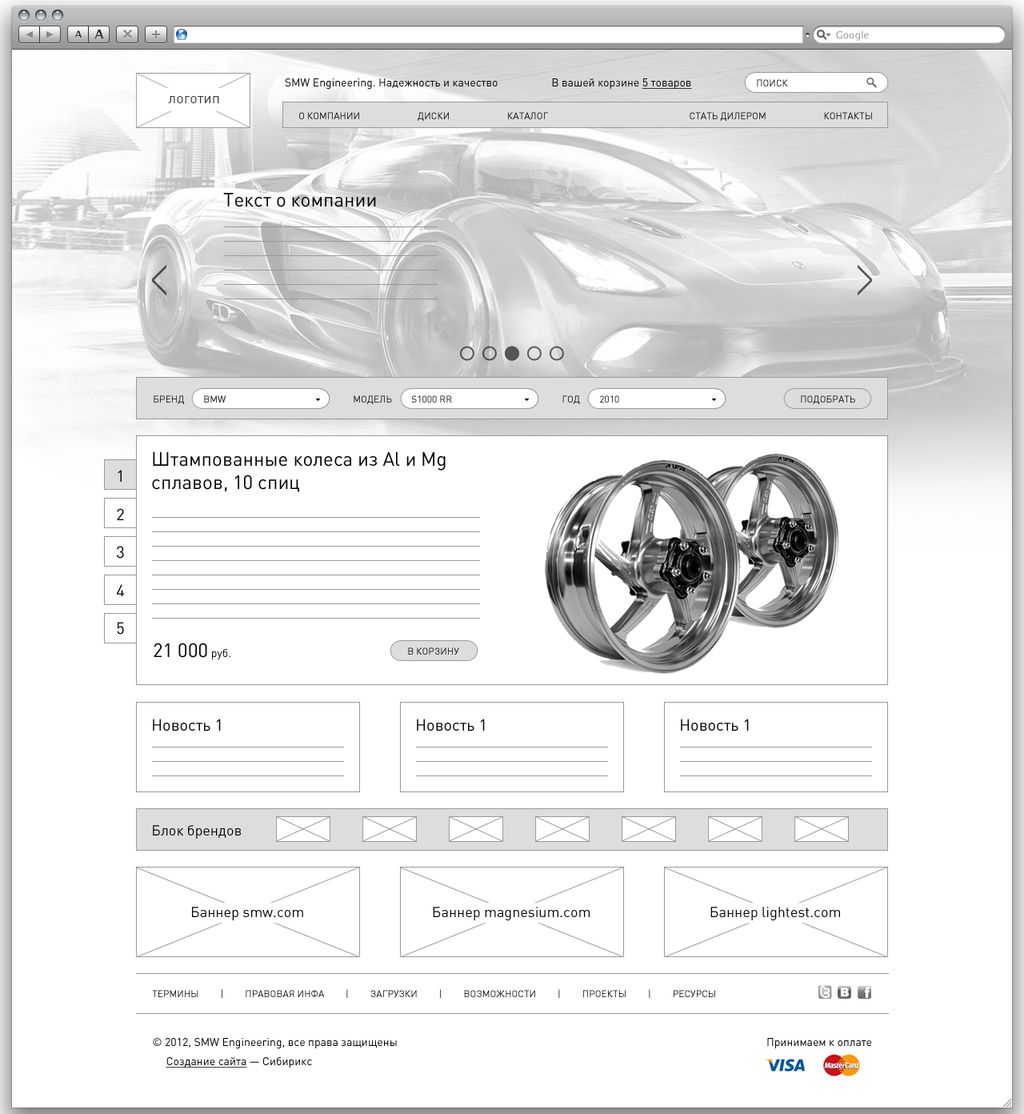Screen dimensions: 1024x1114
Task: Click the globe icon in the address bar
Action: click(x=182, y=34)
